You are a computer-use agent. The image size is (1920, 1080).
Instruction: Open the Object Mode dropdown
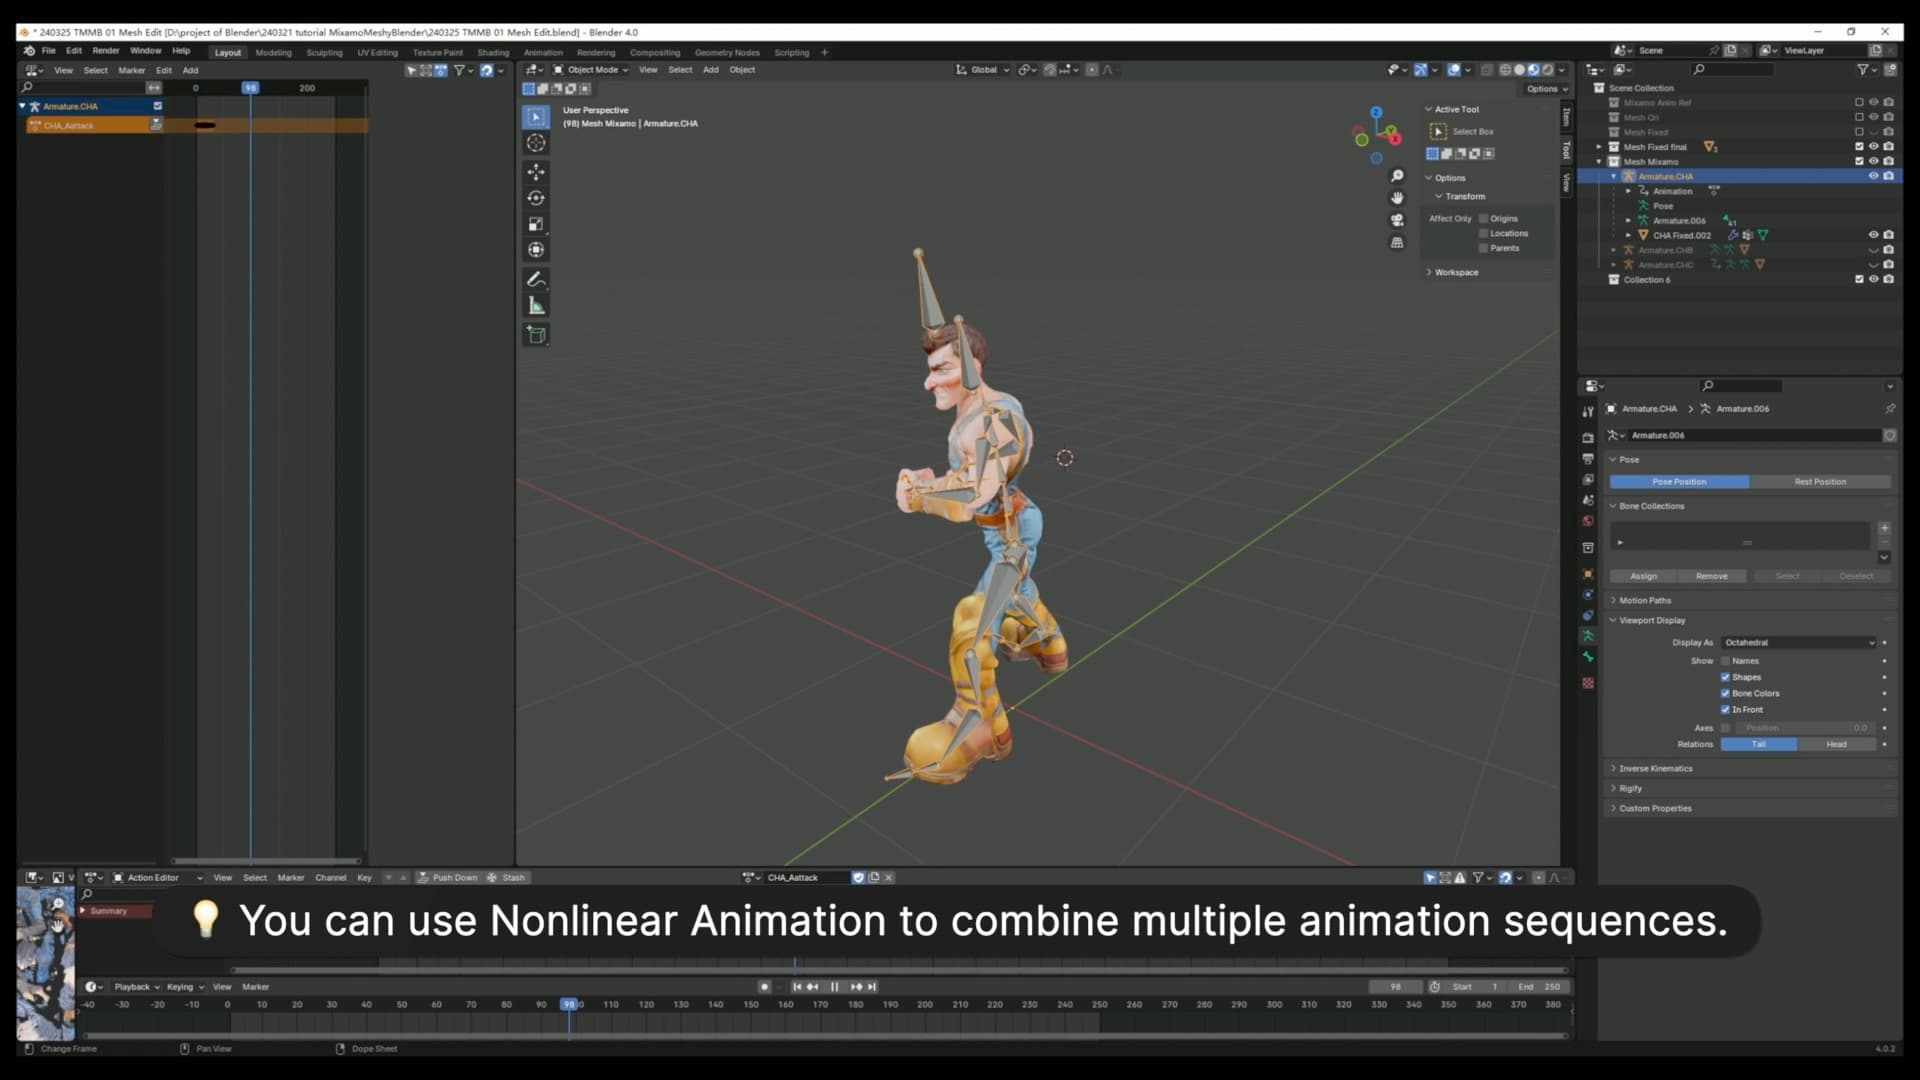[x=590, y=69]
